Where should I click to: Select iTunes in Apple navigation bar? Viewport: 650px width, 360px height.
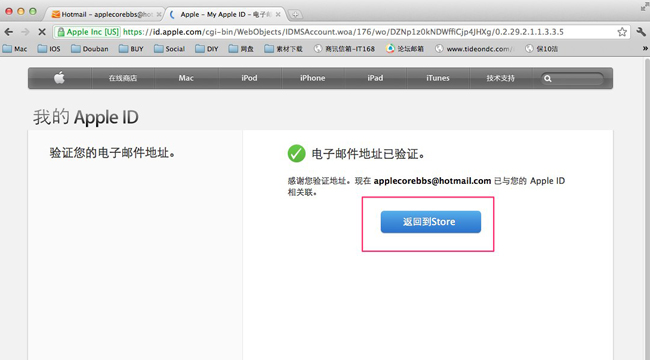click(x=438, y=78)
